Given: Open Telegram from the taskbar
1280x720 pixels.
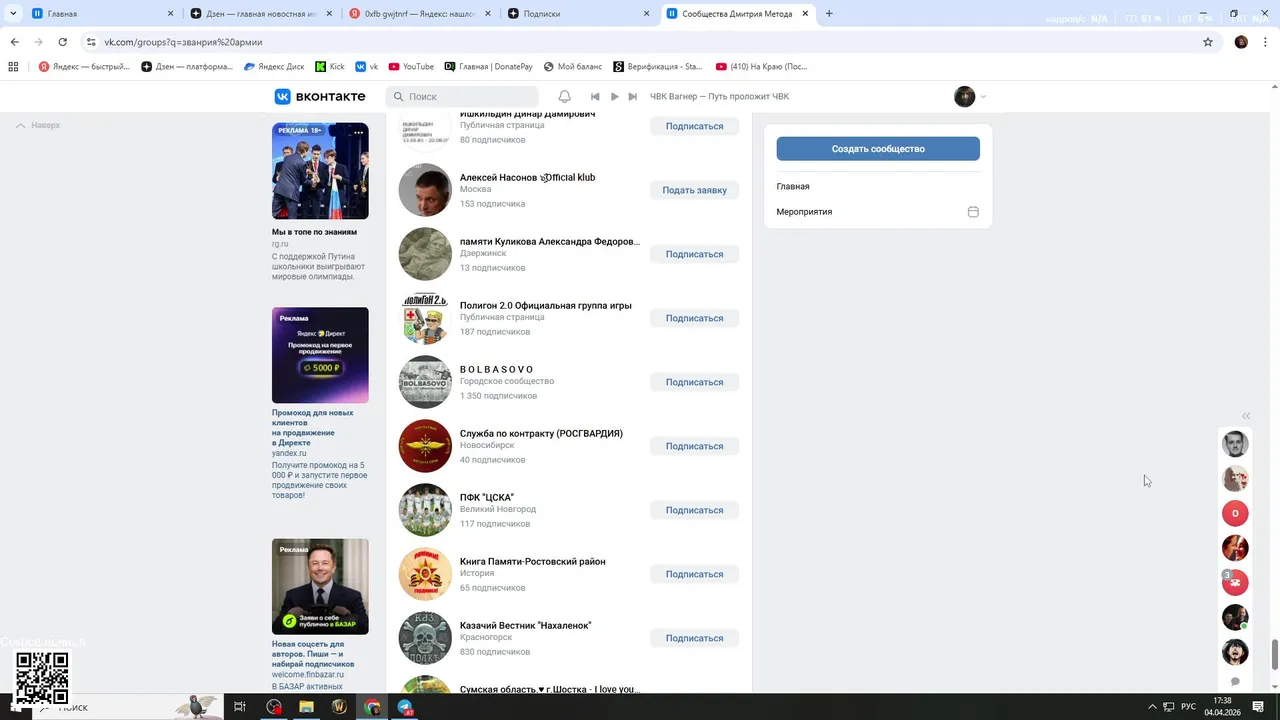Looking at the screenshot, I should [405, 707].
